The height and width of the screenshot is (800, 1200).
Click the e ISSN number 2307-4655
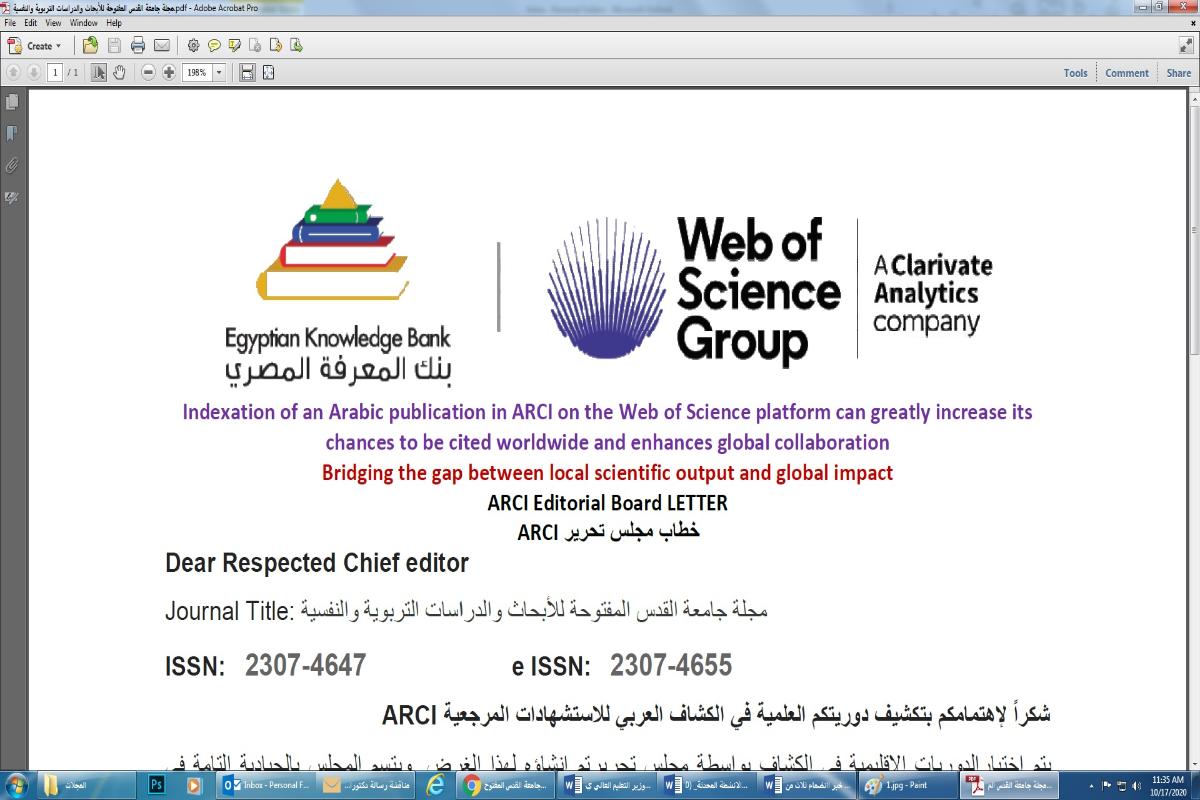point(671,665)
